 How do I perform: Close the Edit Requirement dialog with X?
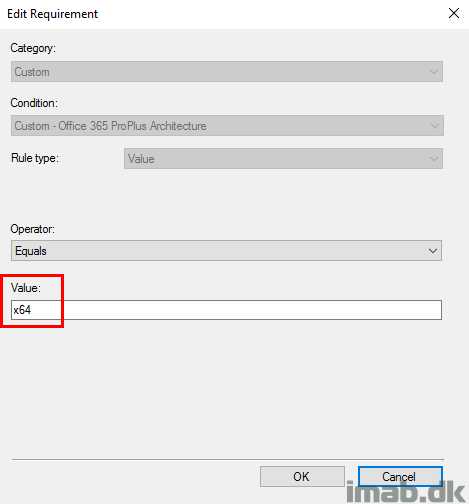point(454,13)
